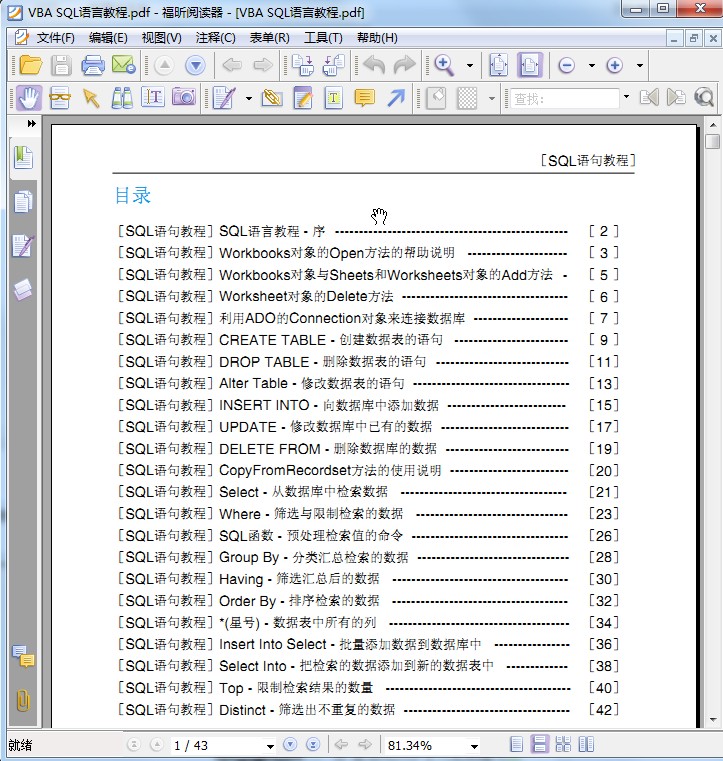The width and height of the screenshot is (723, 761).
Task: Click the Undo arrow icon
Action: pyautogui.click(x=374, y=65)
